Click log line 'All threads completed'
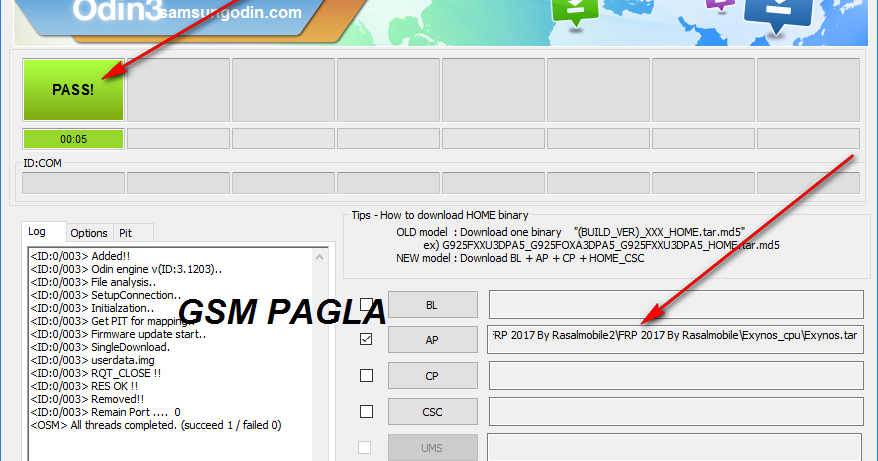Screen dimensions: 878x461 click(156, 425)
